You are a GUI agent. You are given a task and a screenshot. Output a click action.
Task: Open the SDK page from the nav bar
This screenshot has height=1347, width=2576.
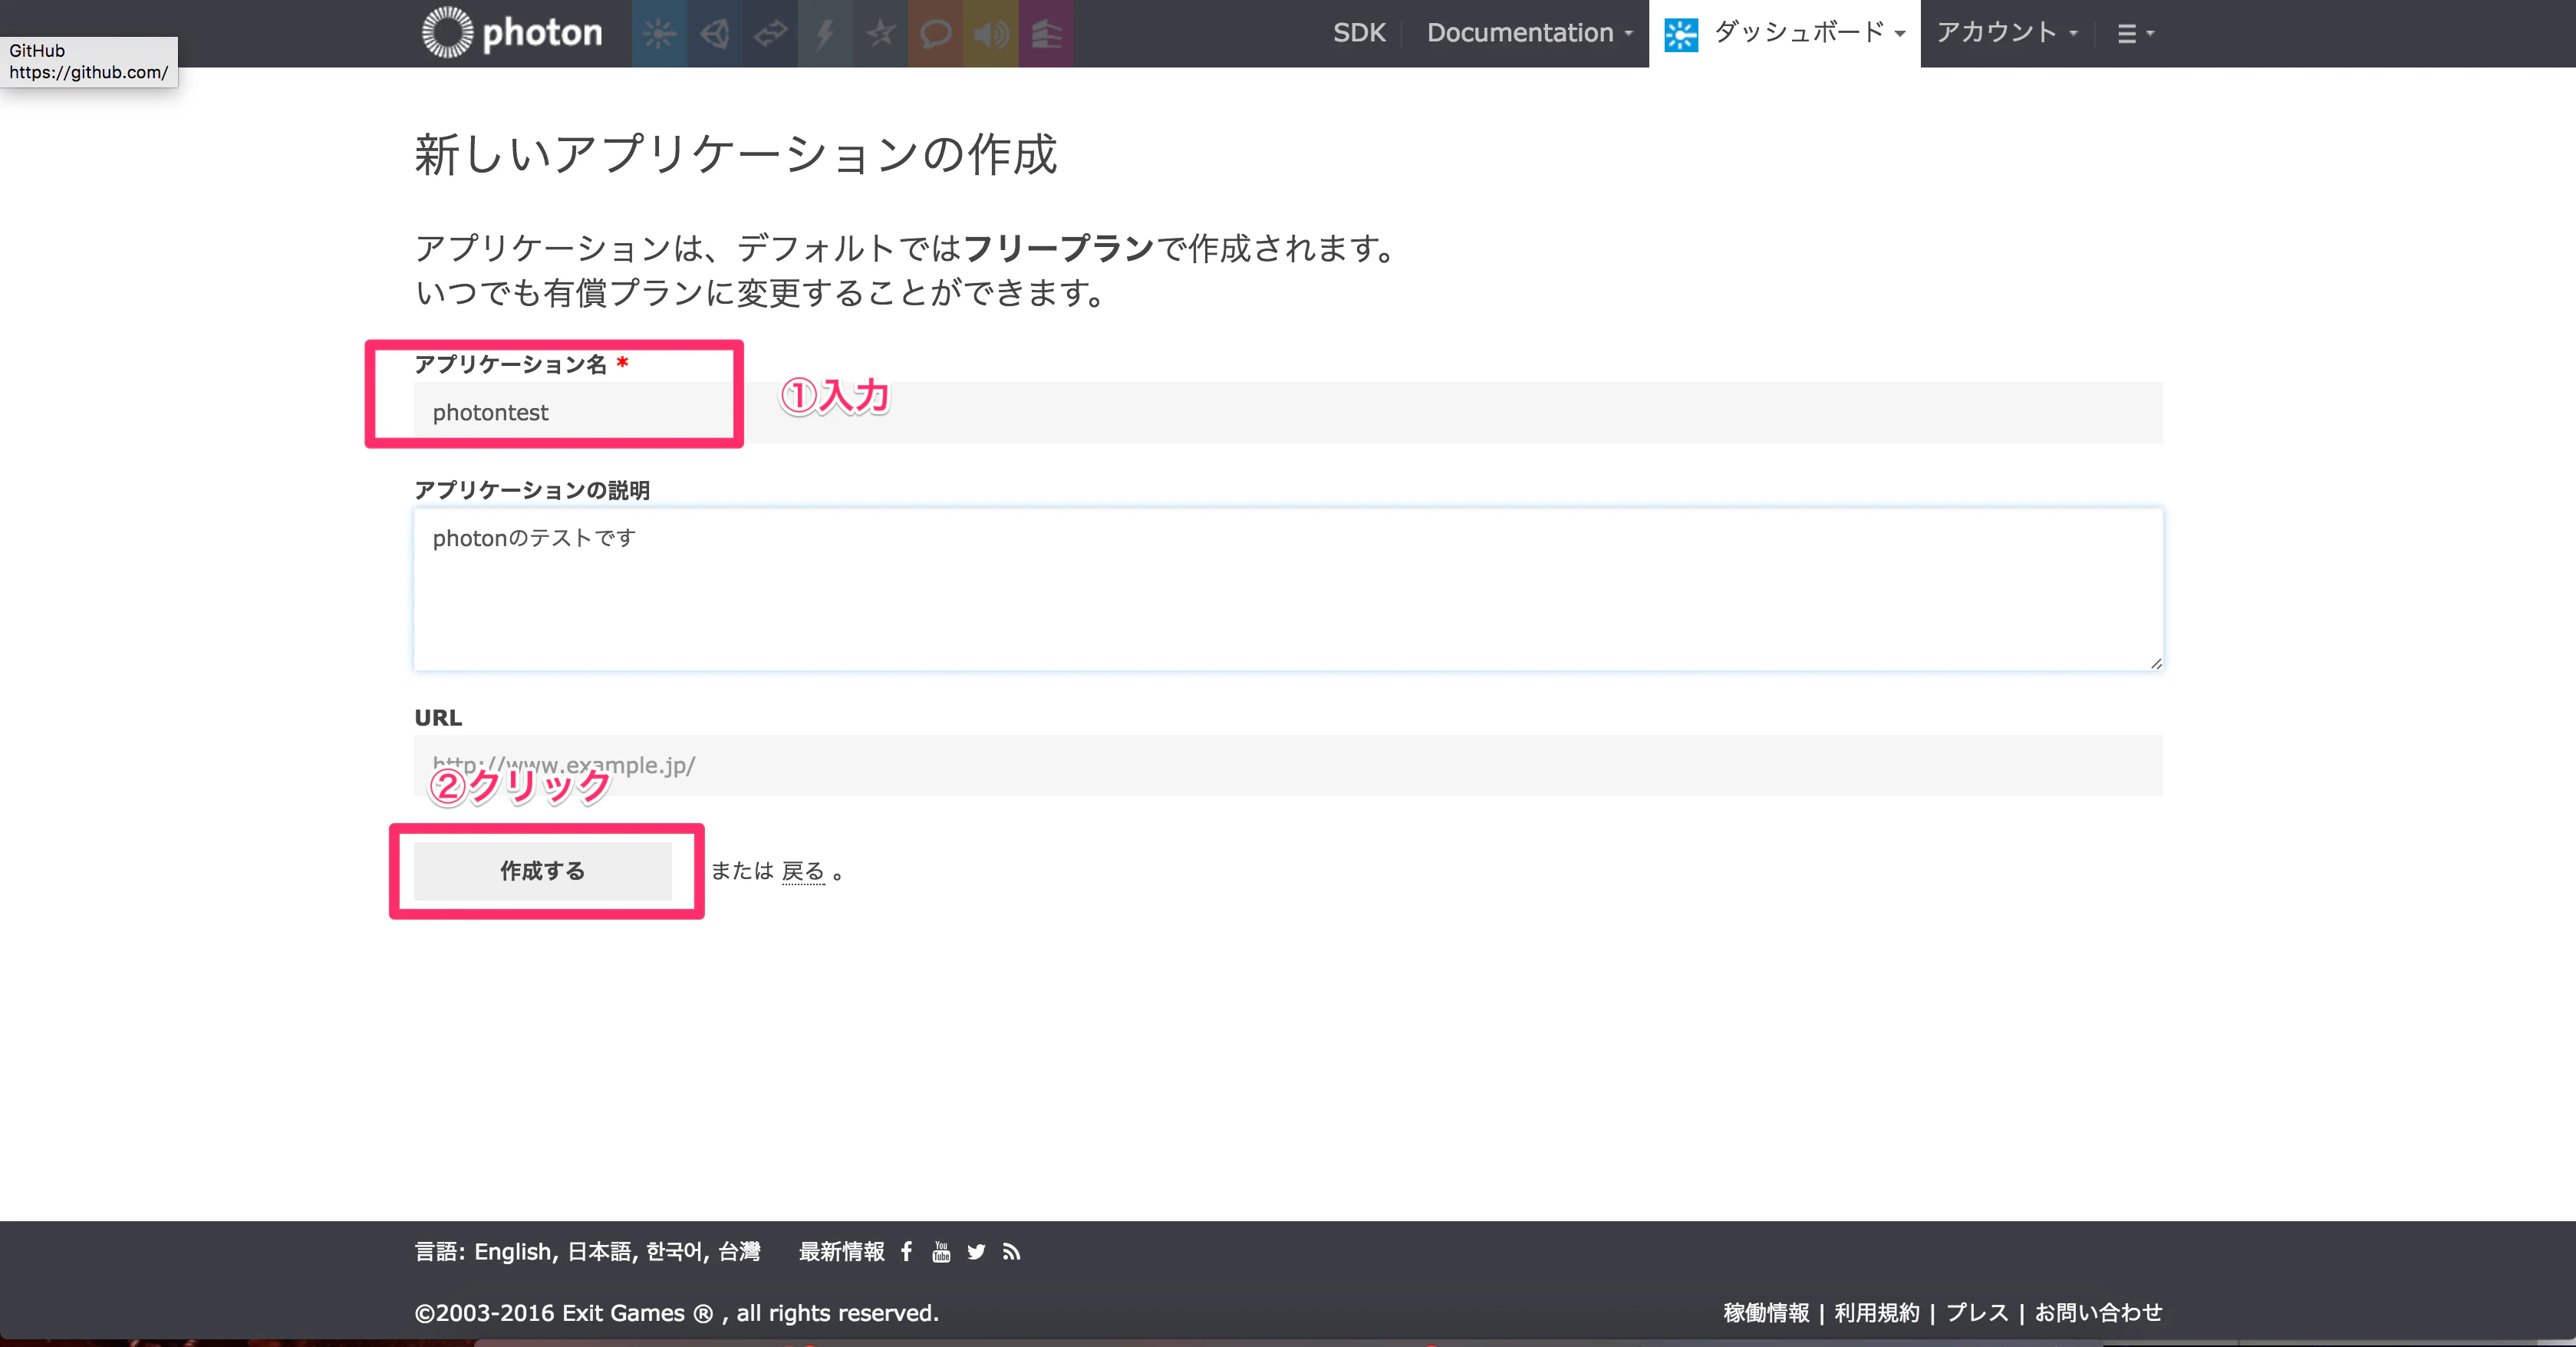[x=1359, y=33]
